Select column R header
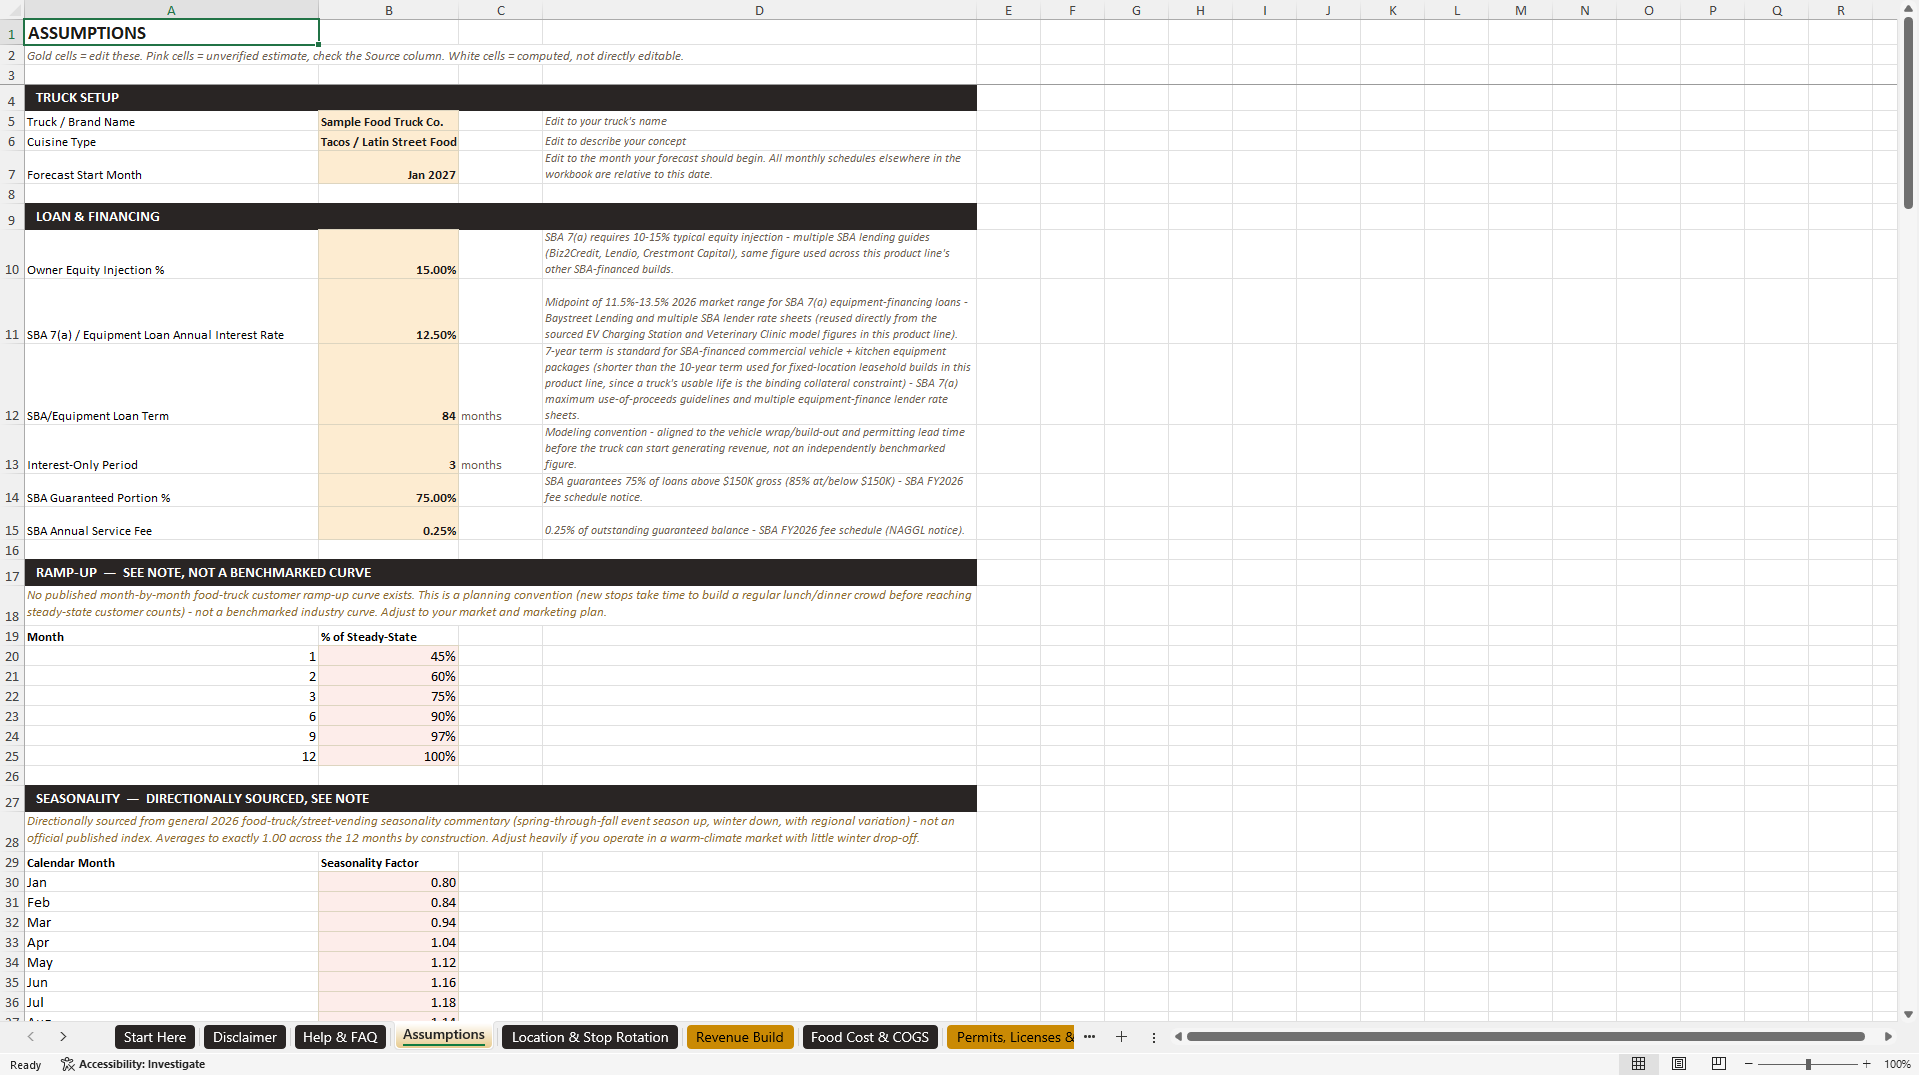 1840,10
